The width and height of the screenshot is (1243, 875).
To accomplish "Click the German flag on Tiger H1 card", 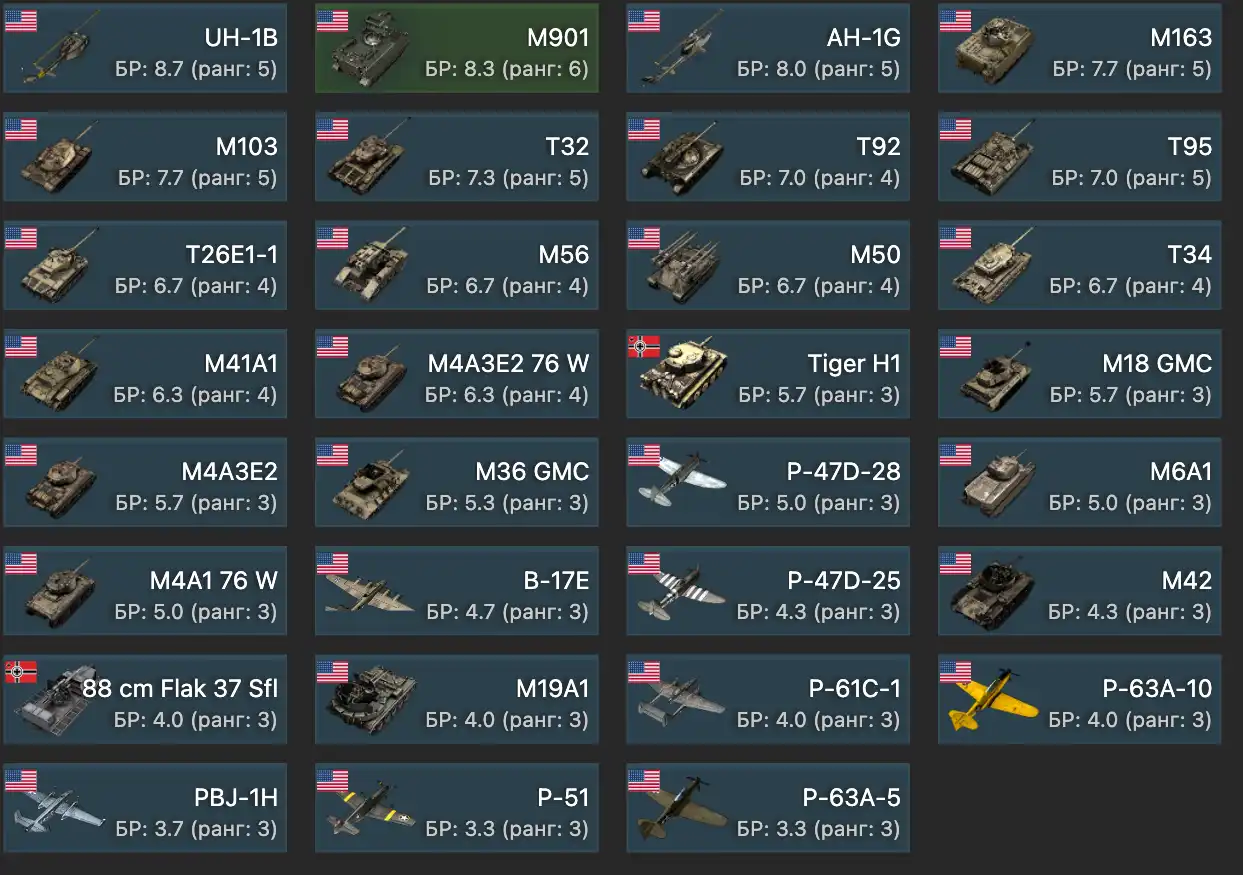I will (x=644, y=346).
